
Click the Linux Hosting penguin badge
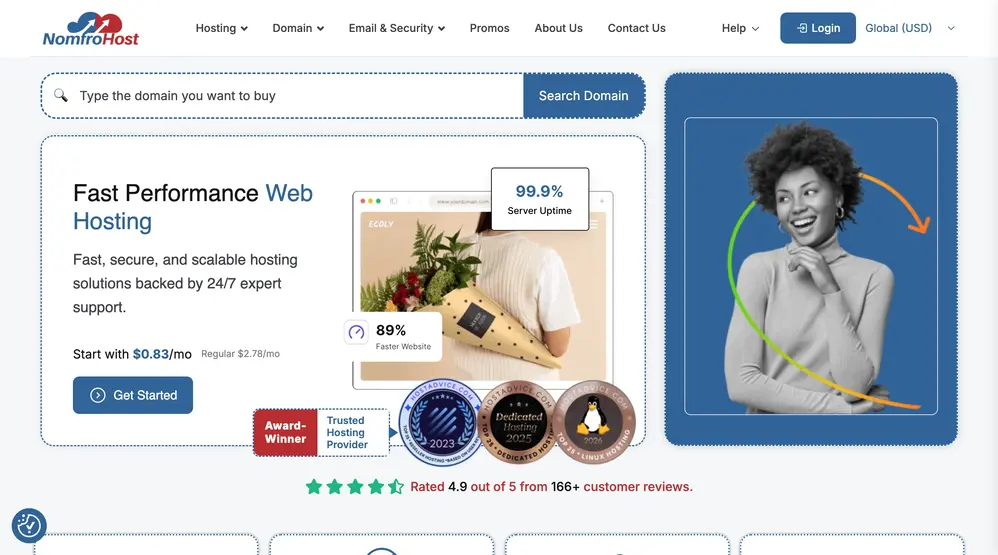coord(593,422)
